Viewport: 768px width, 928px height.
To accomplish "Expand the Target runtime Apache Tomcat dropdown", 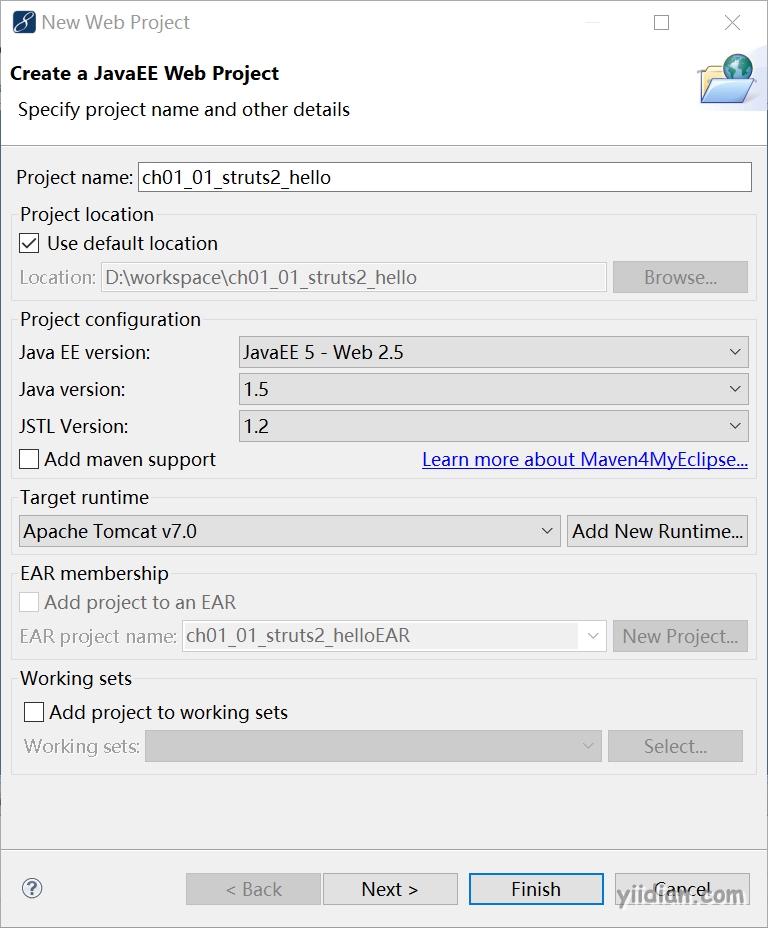I will pyautogui.click(x=289, y=531).
